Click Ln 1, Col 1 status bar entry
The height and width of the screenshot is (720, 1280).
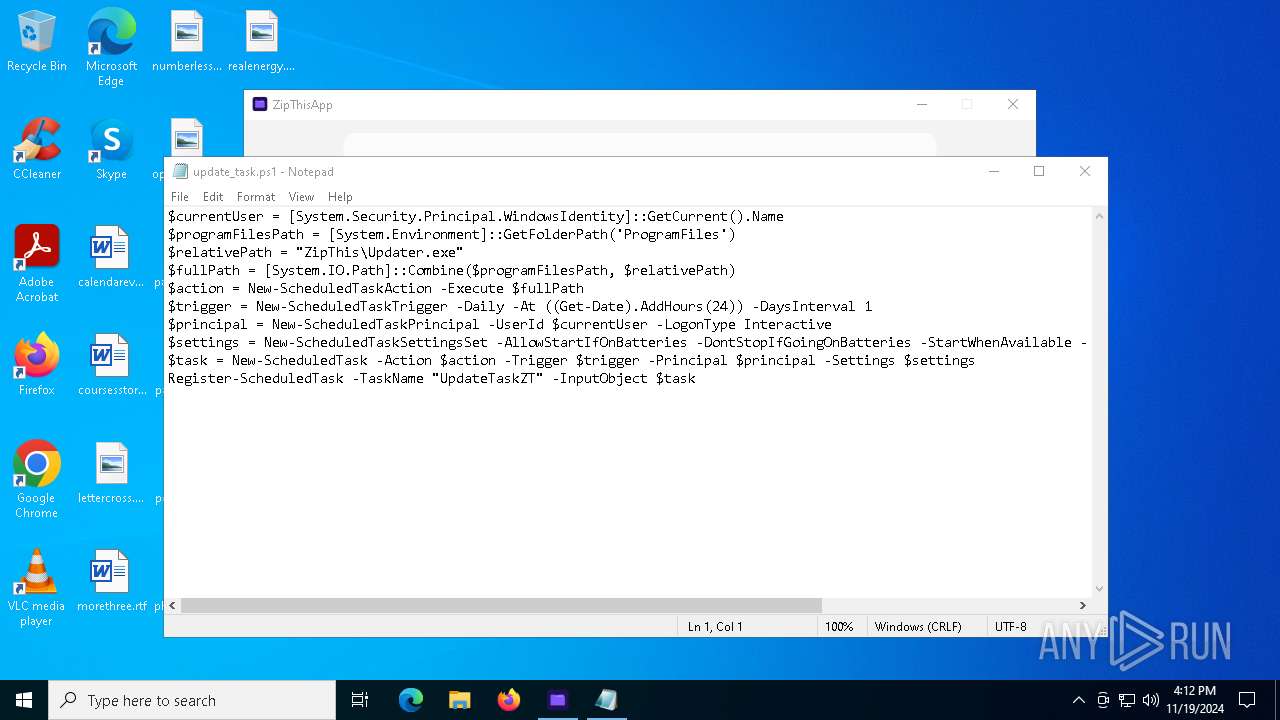[715, 626]
